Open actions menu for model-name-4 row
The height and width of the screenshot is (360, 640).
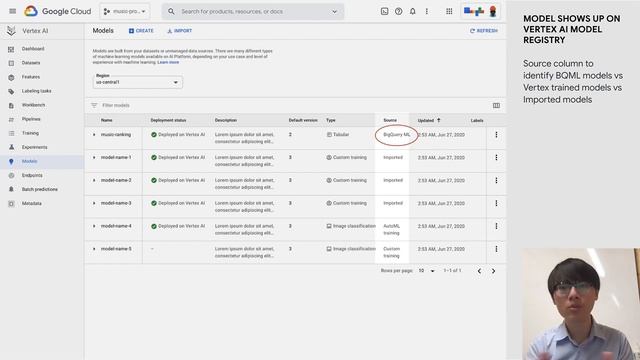(x=496, y=226)
